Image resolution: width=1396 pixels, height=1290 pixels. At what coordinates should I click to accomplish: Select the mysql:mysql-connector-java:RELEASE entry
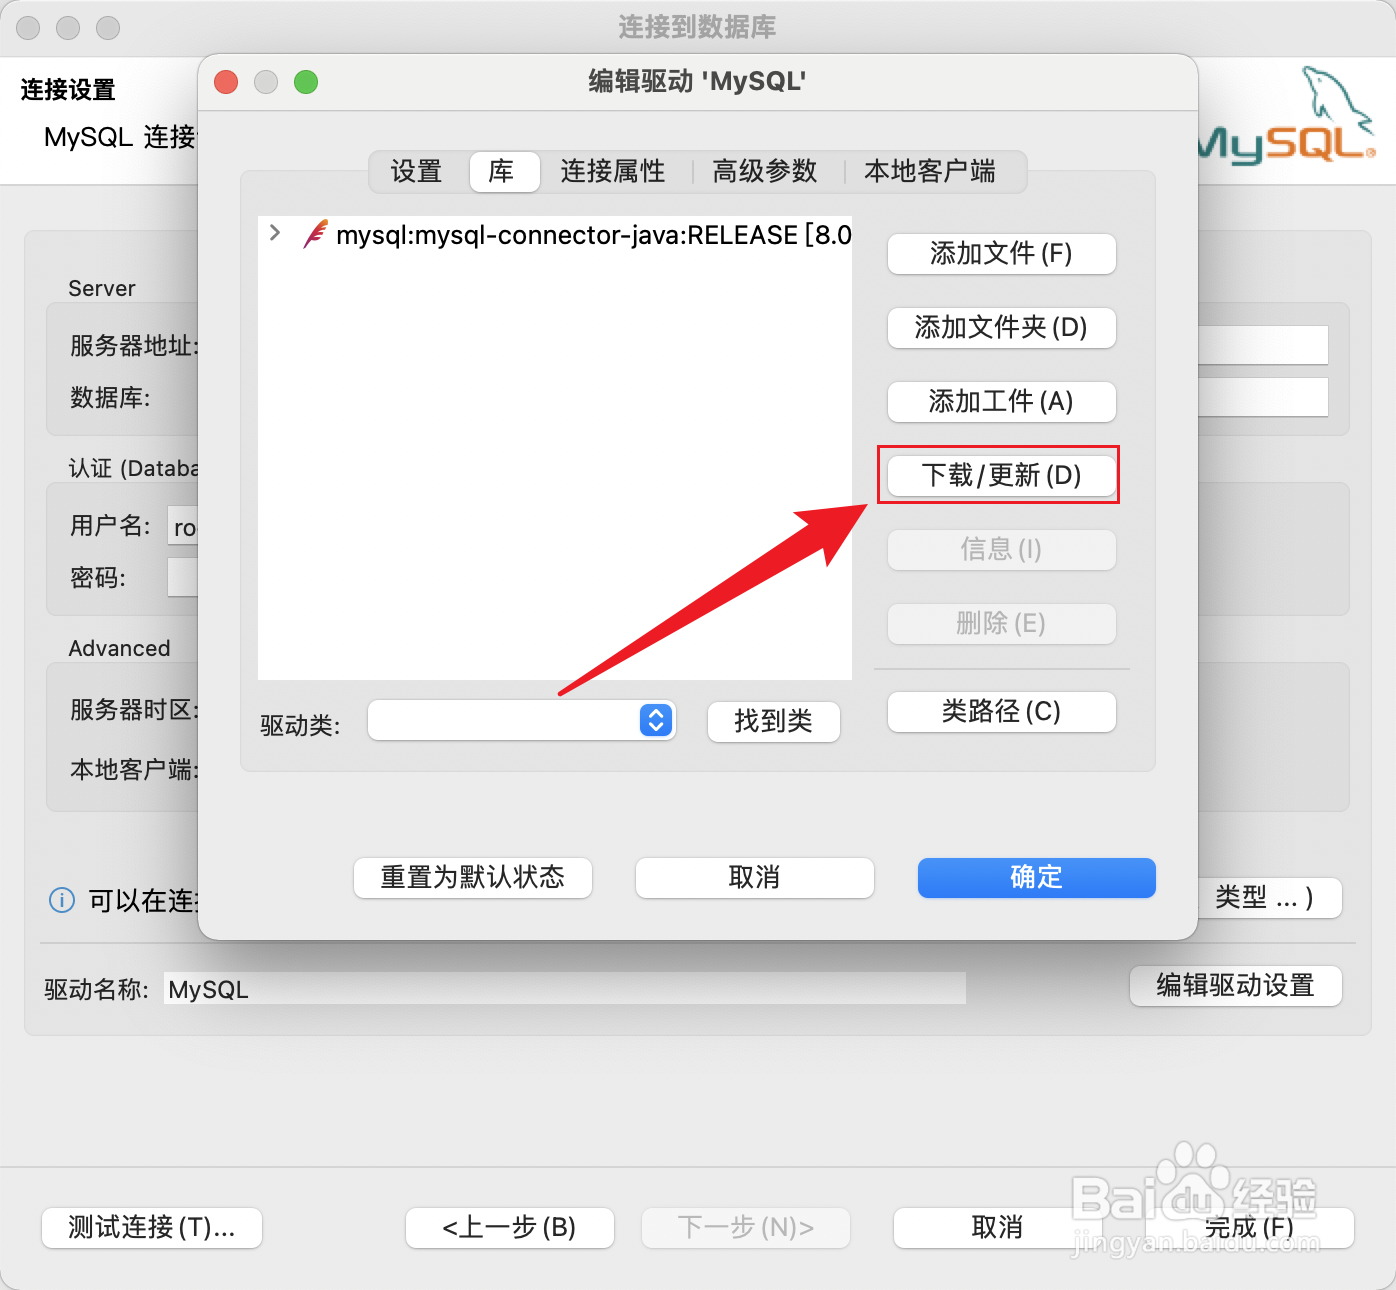(593, 235)
